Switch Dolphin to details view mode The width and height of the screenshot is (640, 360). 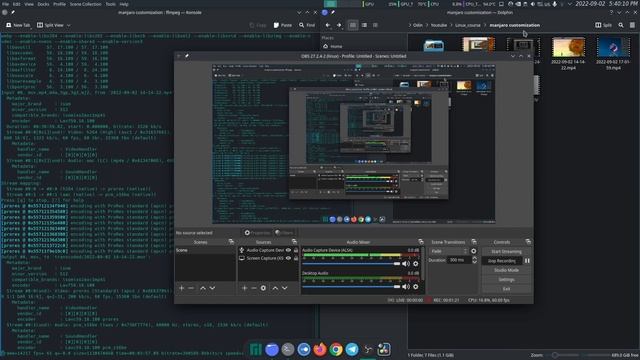(375, 25)
